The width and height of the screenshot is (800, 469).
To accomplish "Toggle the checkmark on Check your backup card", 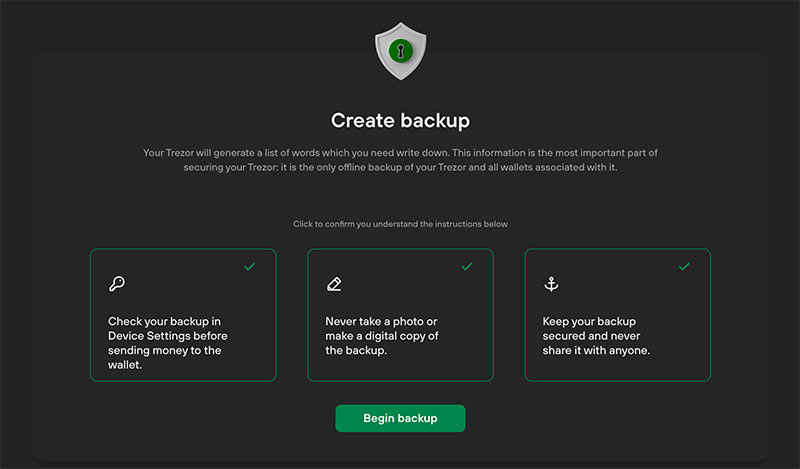I will click(249, 266).
